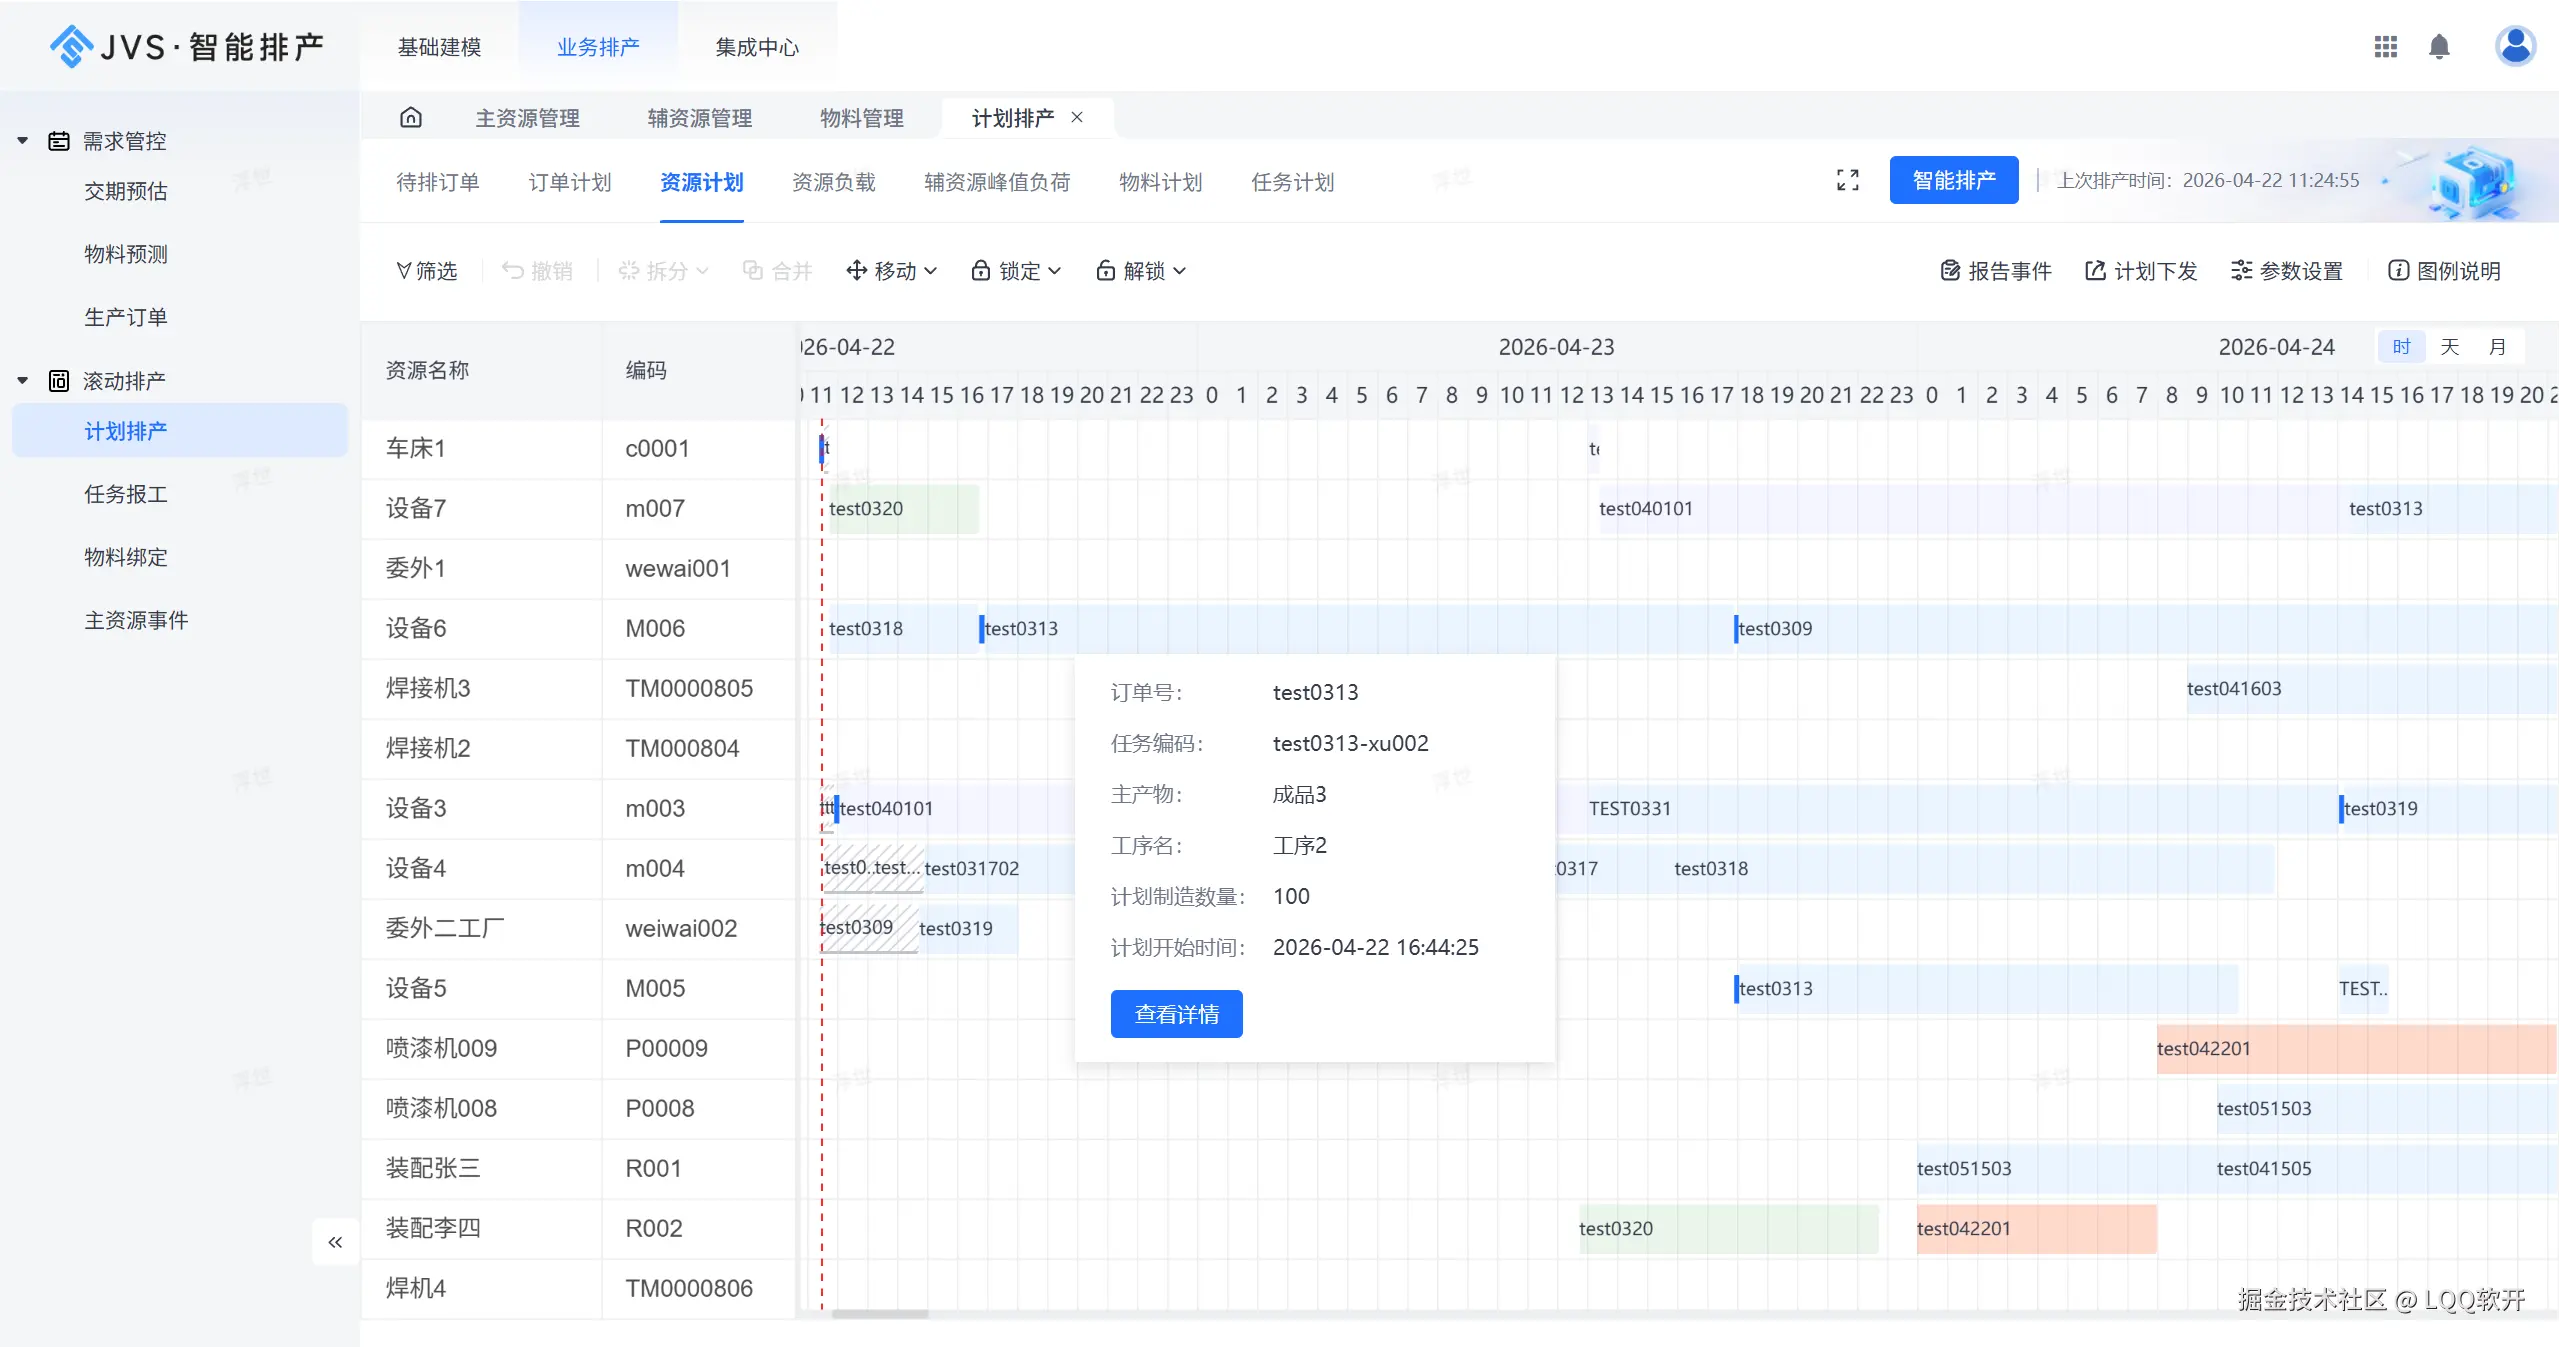Collapse the 需求管控 tree section
The width and height of the screenshot is (2559, 1347).
coord(23,141)
